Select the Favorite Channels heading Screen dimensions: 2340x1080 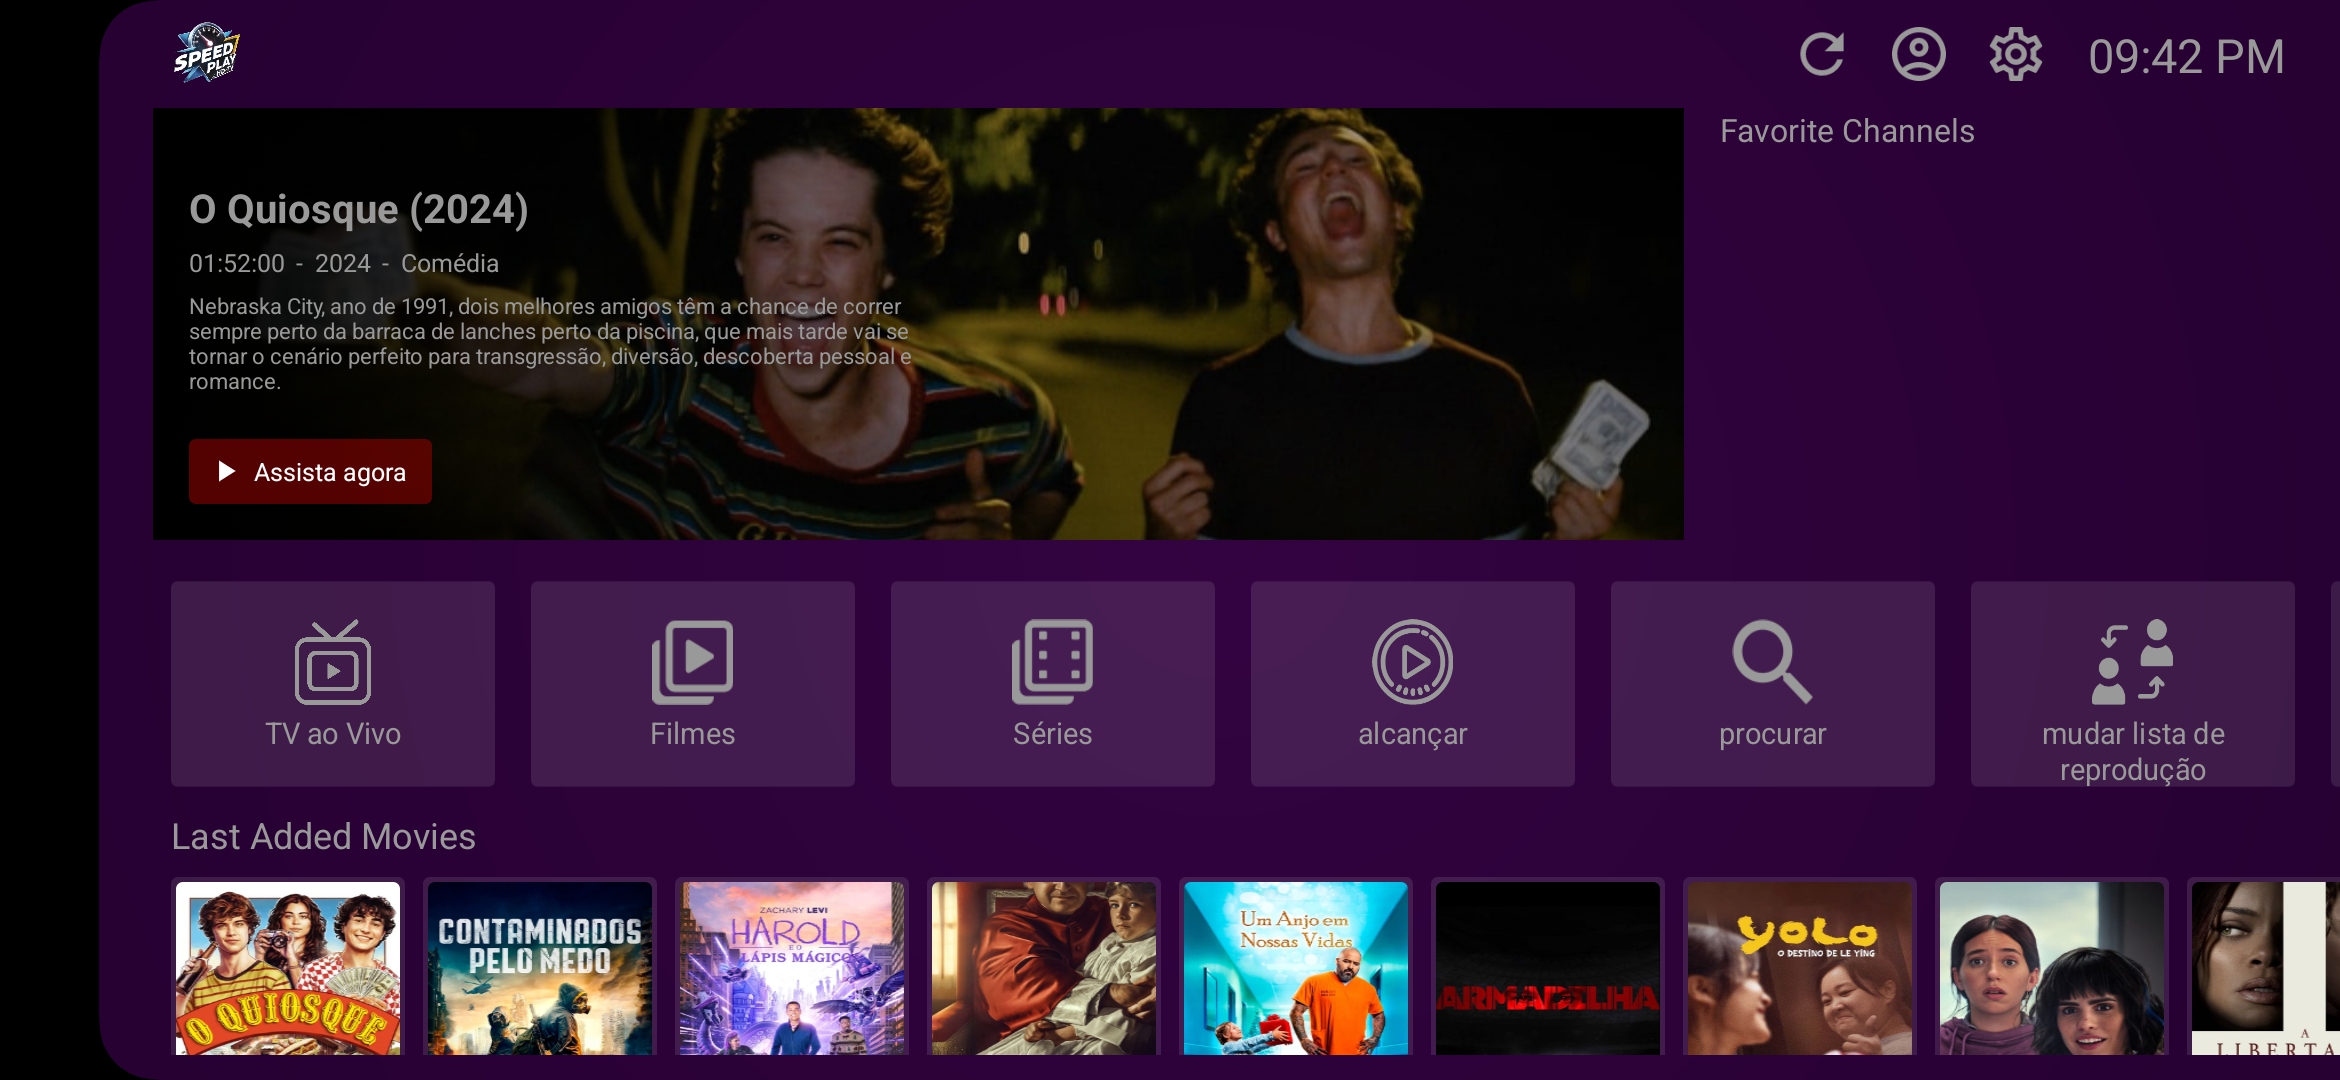coord(1847,131)
